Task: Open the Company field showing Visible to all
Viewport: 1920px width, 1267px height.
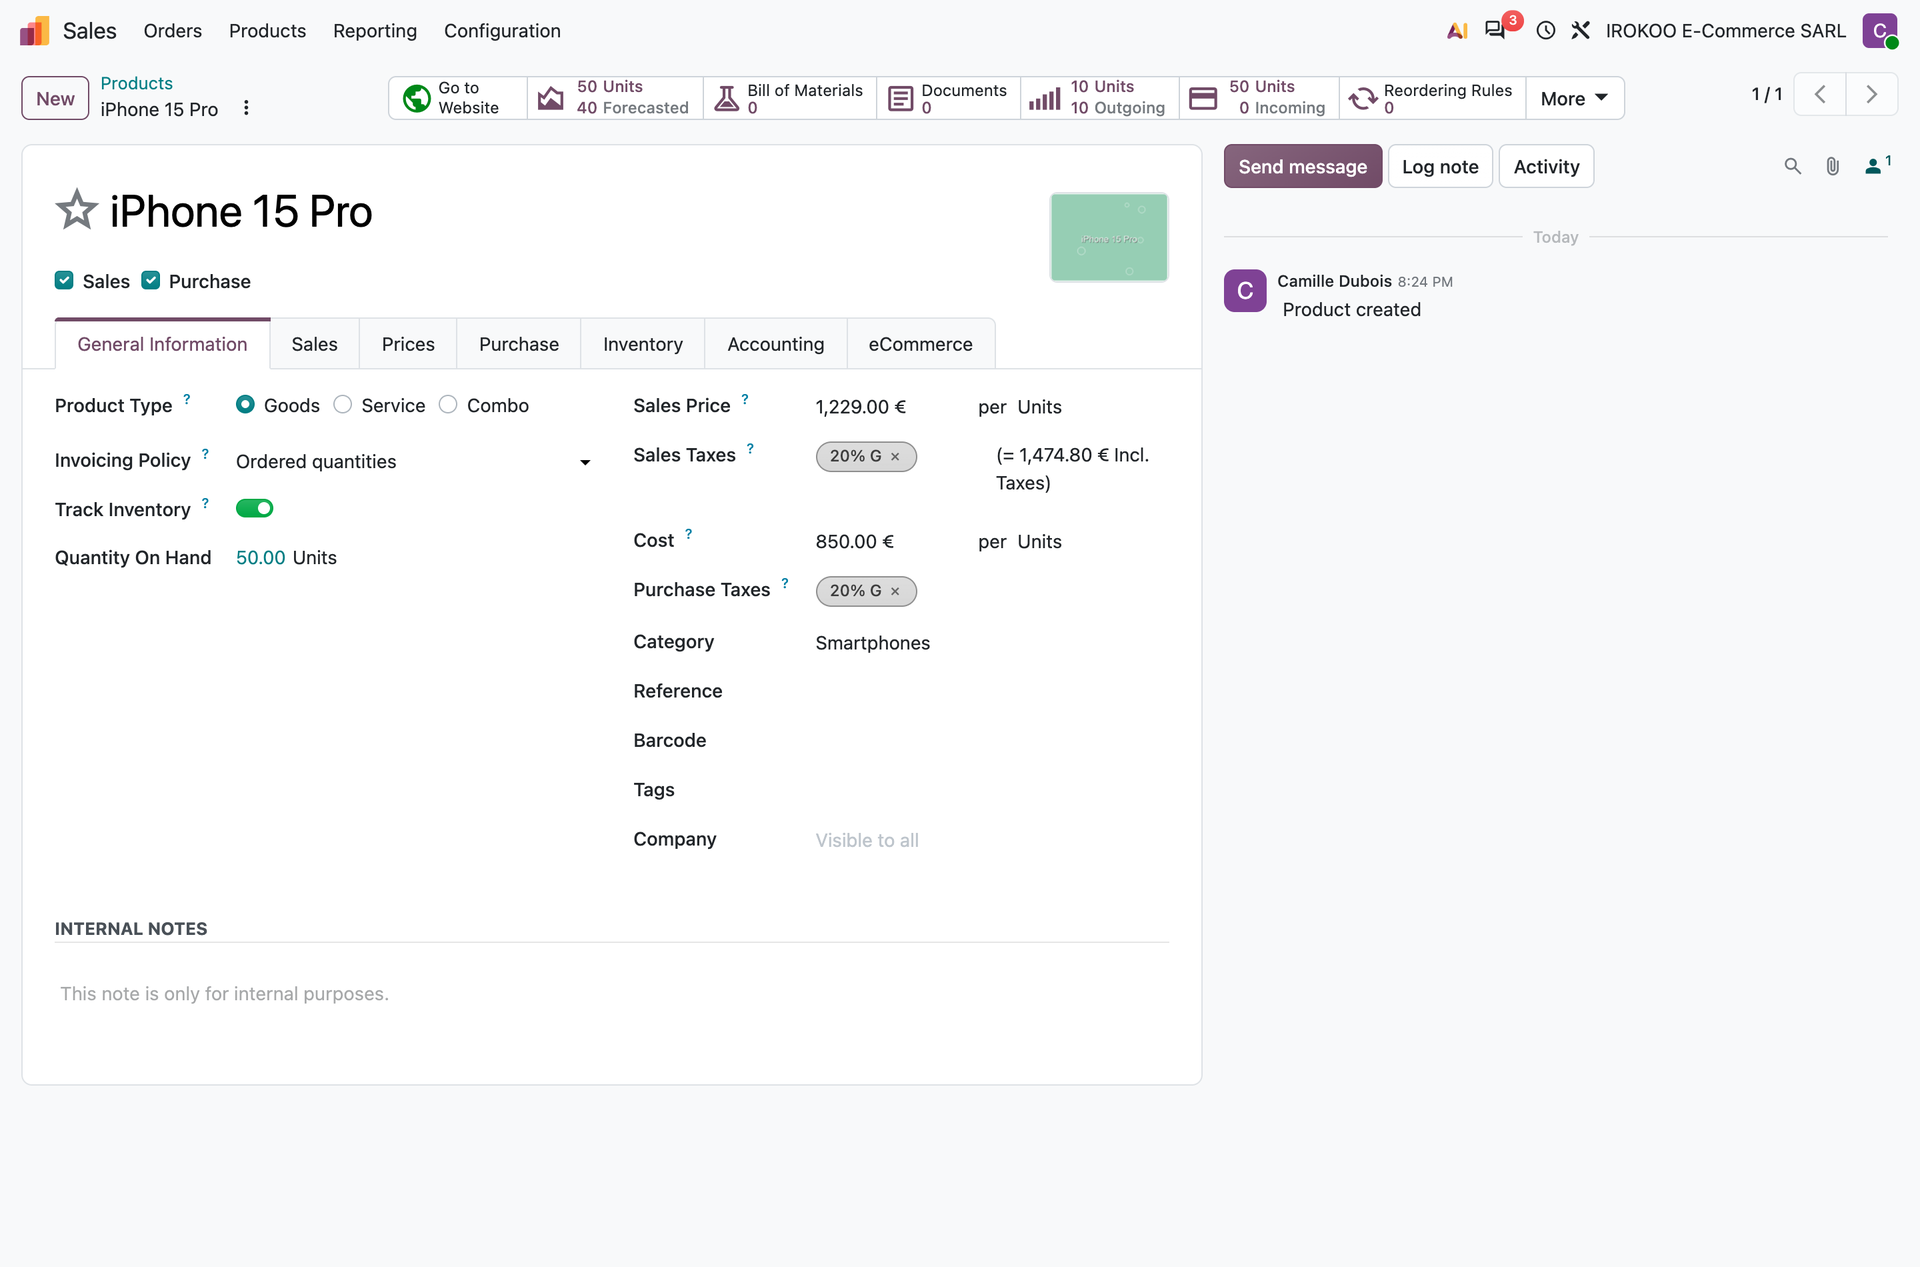Action: 991,840
